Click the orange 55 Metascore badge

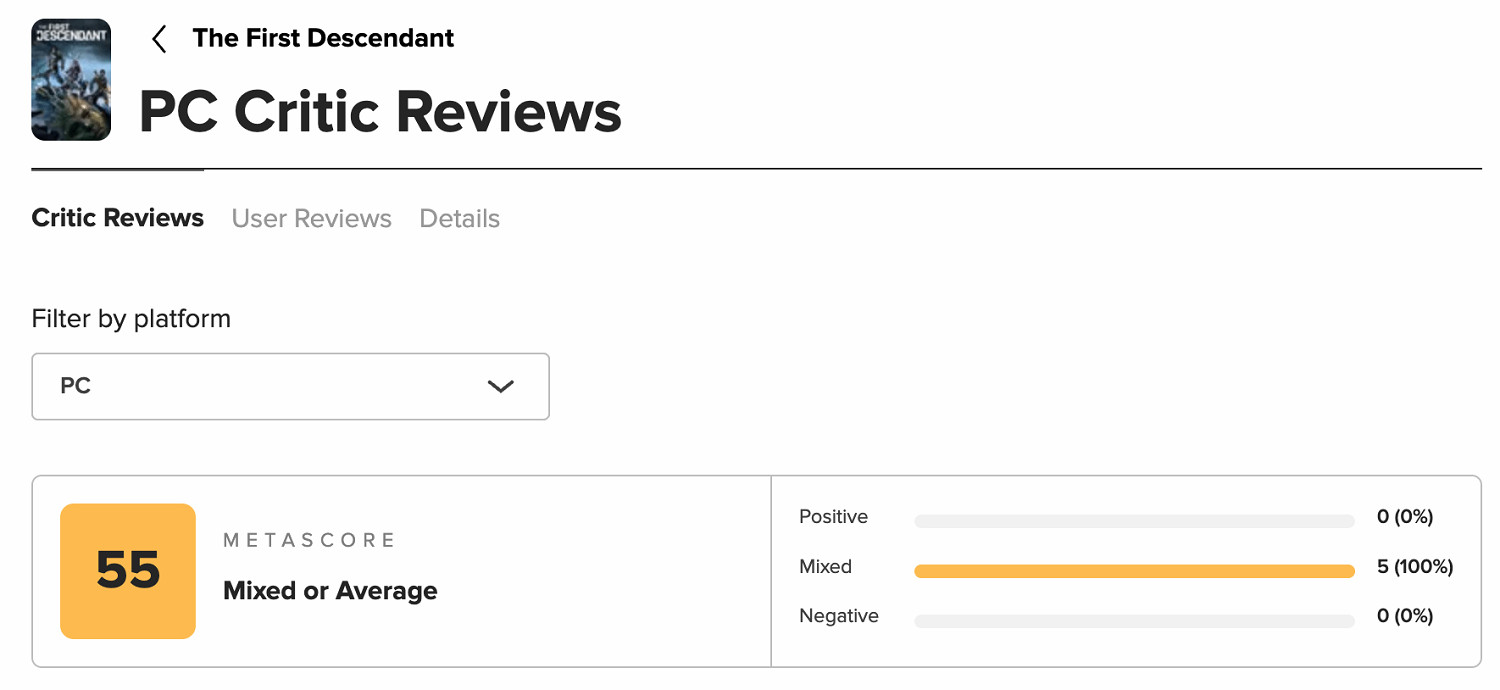coord(128,571)
